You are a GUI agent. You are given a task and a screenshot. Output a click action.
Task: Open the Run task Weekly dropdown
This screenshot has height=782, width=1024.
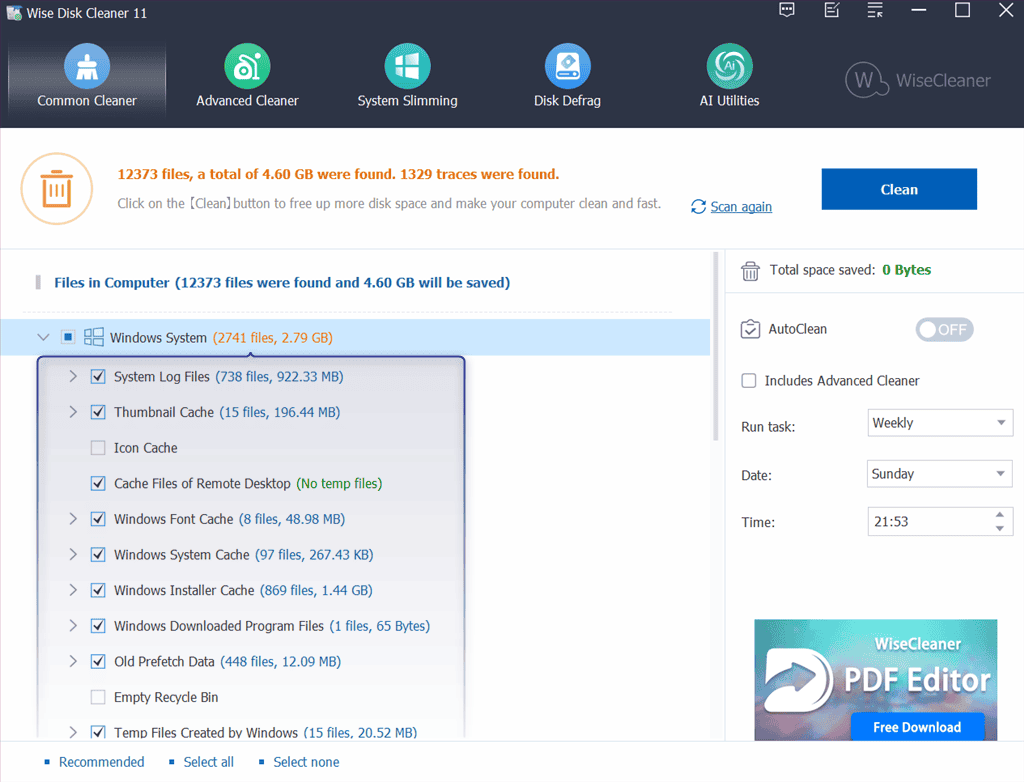coord(940,423)
